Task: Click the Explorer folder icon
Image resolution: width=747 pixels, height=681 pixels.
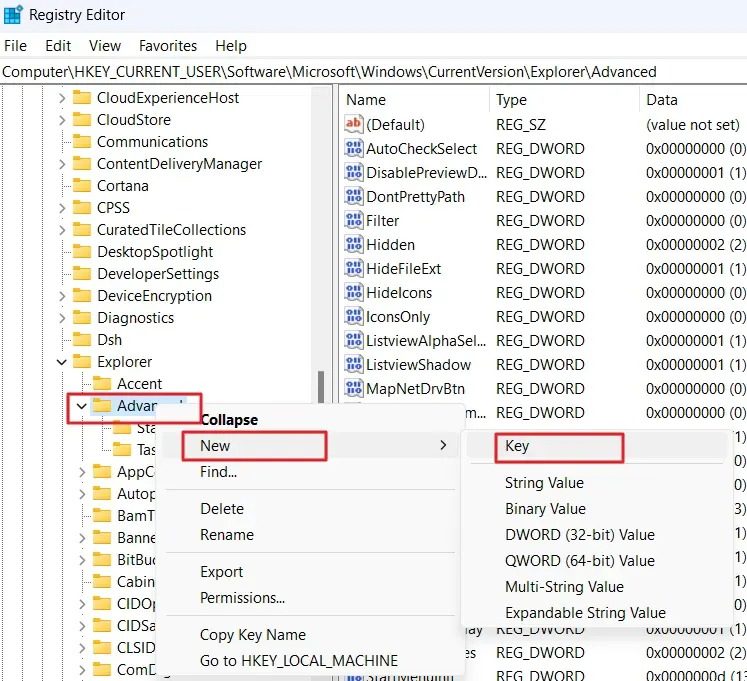Action: point(82,361)
